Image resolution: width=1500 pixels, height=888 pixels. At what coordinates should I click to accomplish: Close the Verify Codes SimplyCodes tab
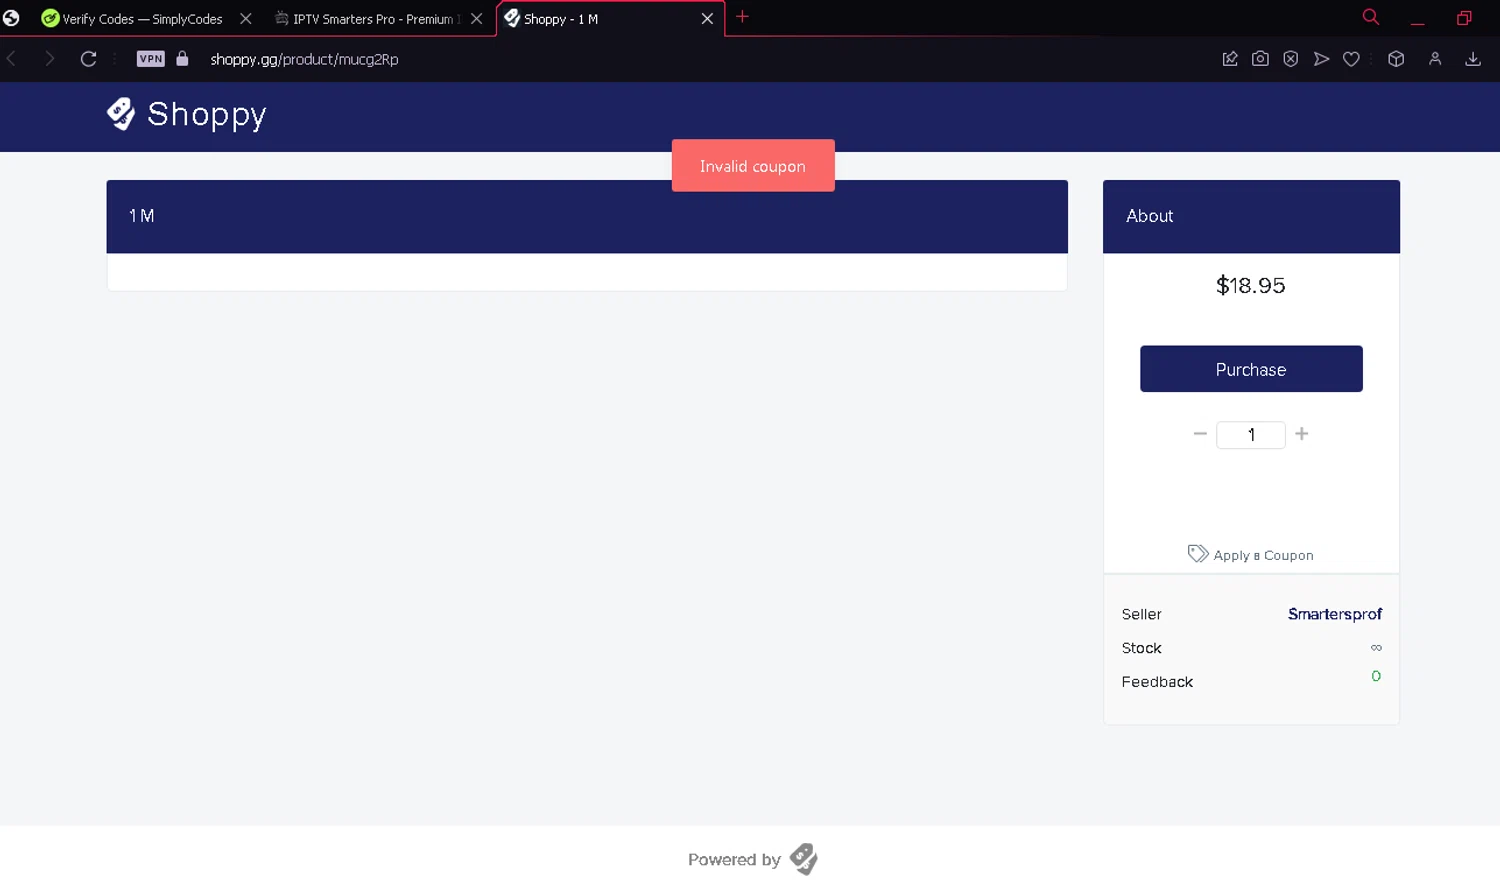(246, 18)
